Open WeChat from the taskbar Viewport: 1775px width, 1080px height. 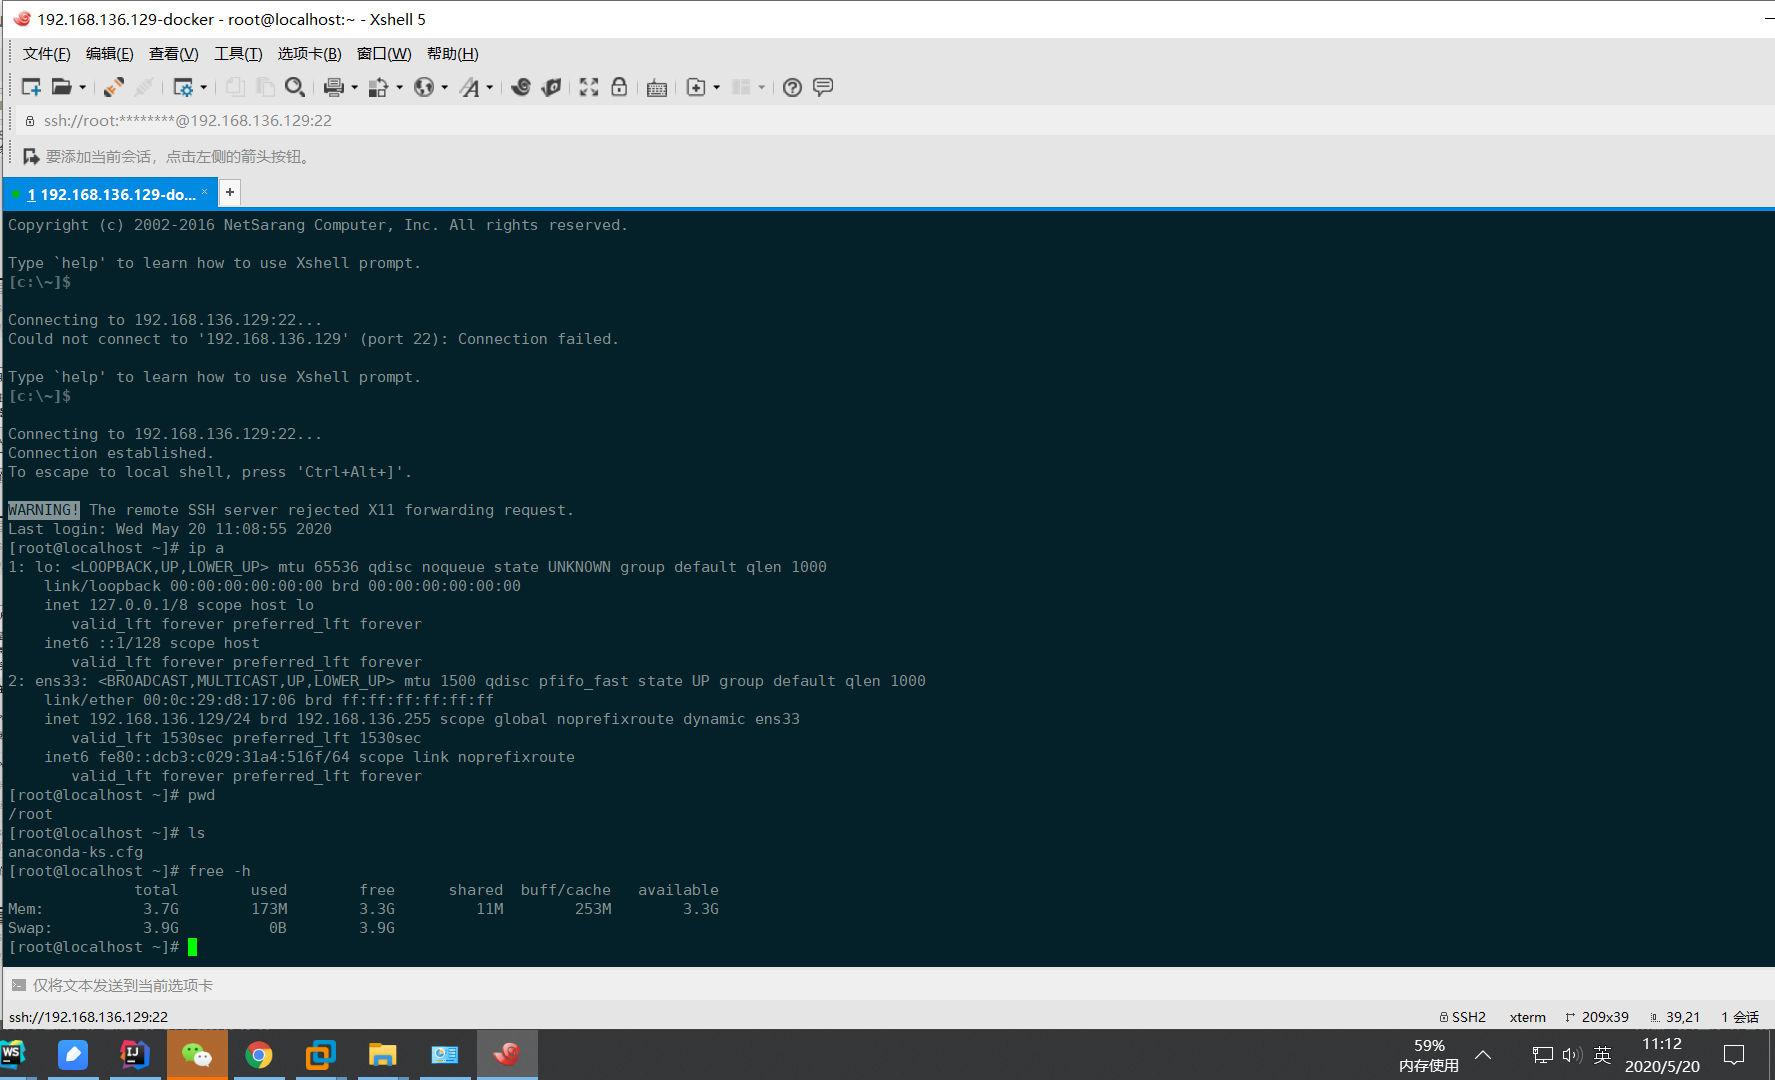pyautogui.click(x=197, y=1055)
